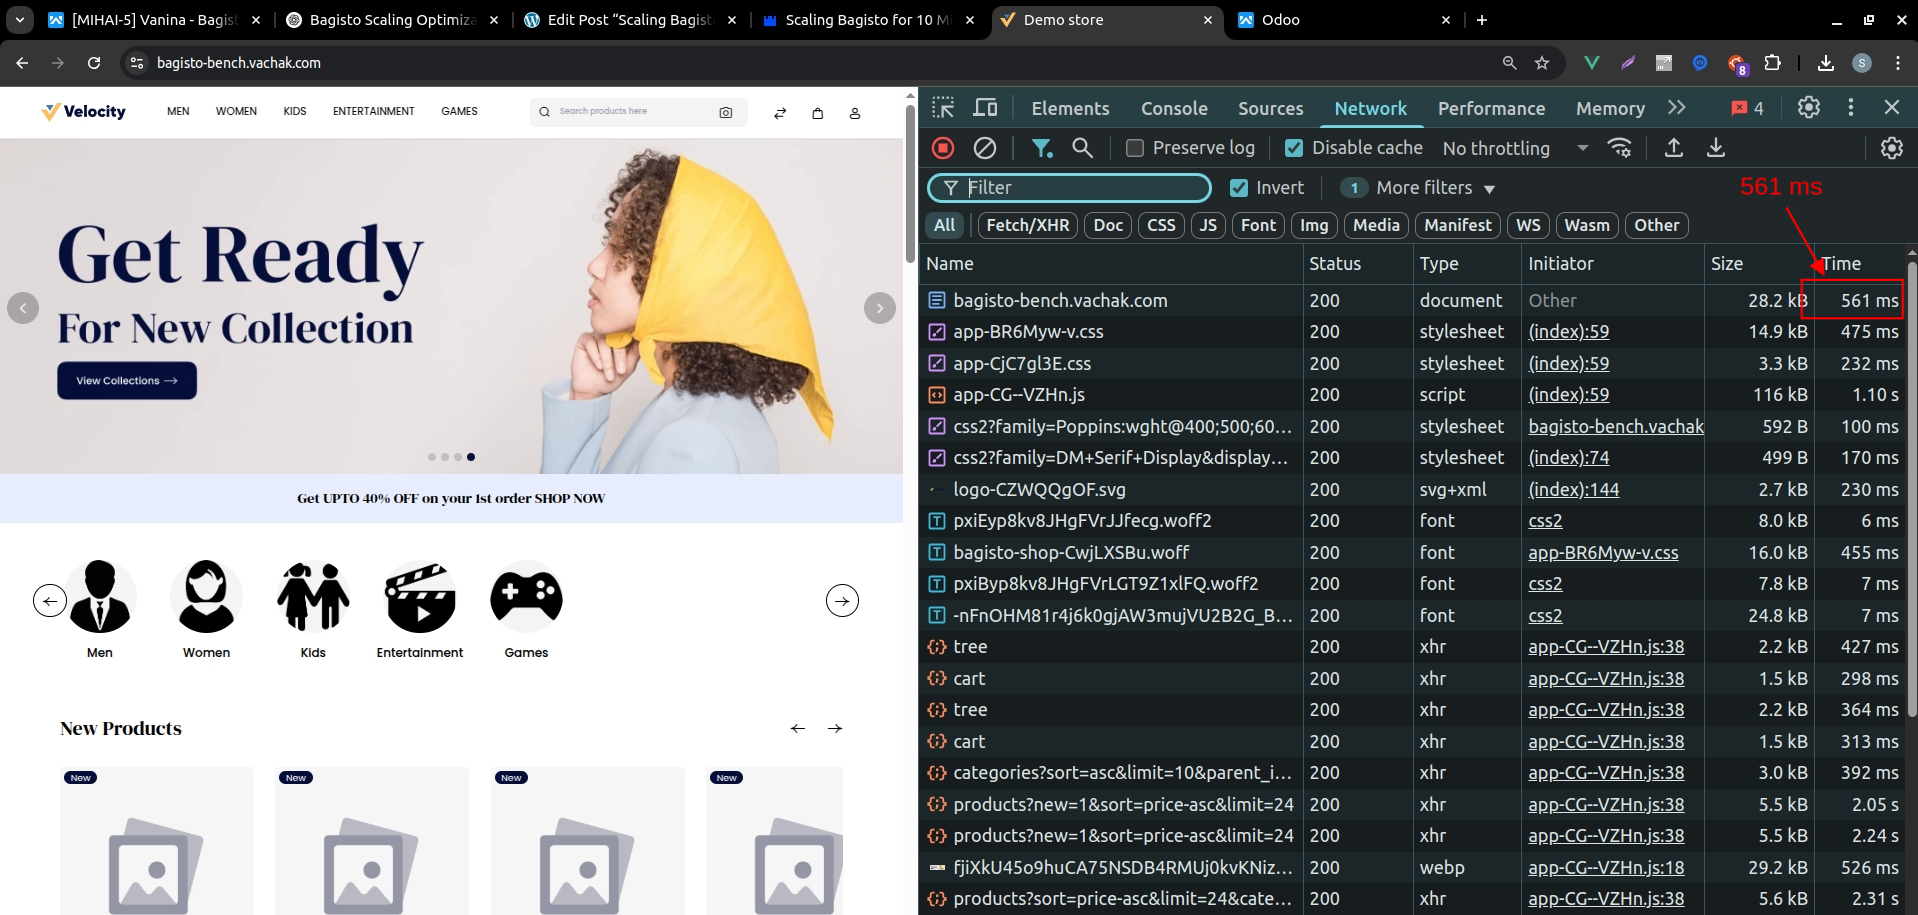
Task: Open browser downloads icon
Action: (1826, 63)
